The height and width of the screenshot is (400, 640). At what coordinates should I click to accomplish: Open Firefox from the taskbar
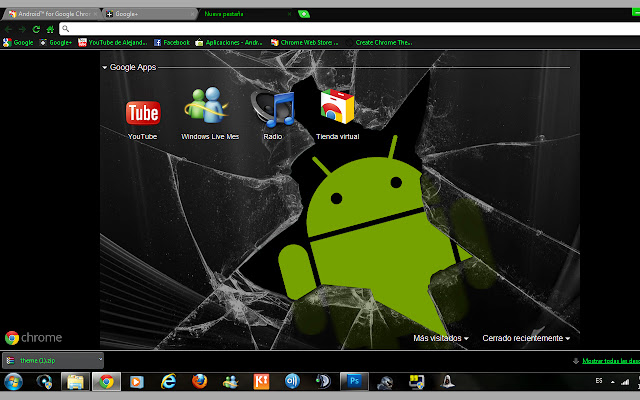[x=199, y=381]
